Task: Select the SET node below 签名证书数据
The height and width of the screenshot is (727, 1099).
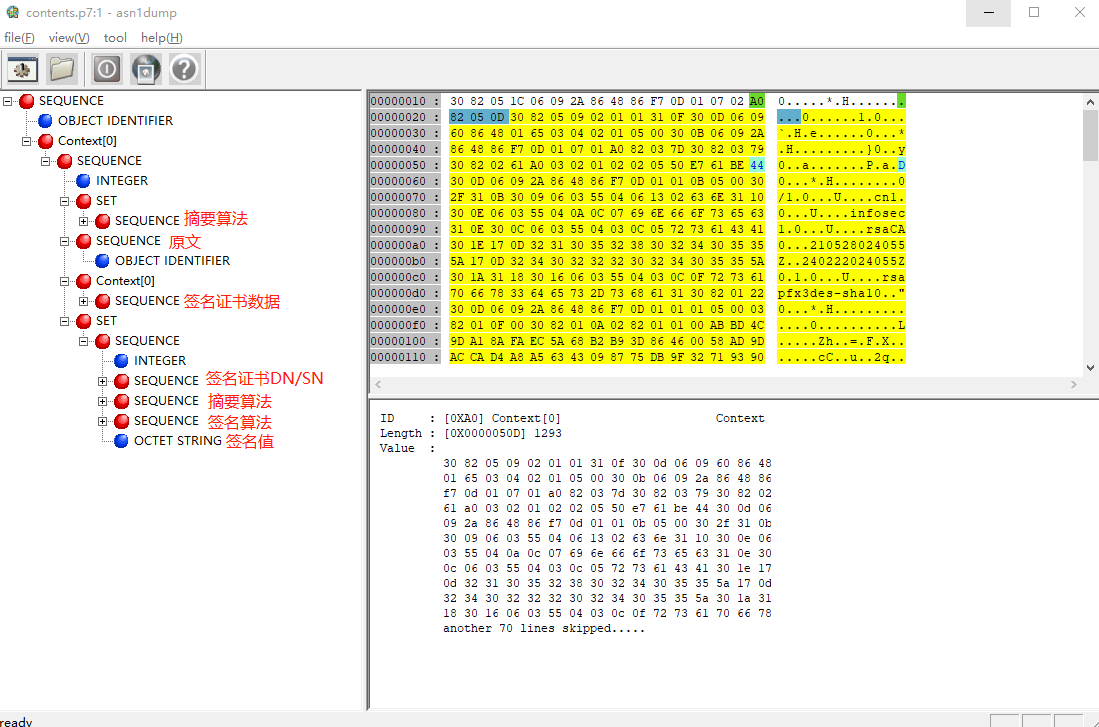Action: (107, 321)
